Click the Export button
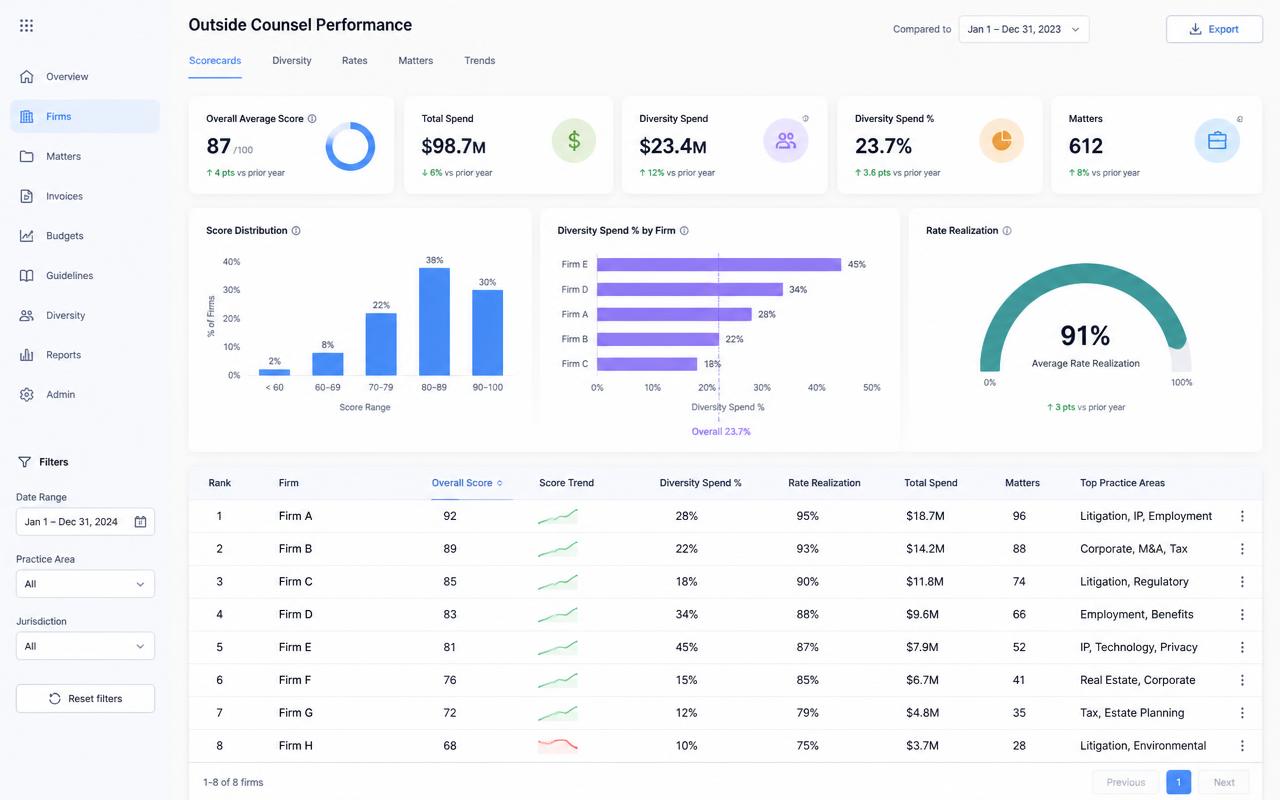1280x800 pixels. click(x=1214, y=29)
